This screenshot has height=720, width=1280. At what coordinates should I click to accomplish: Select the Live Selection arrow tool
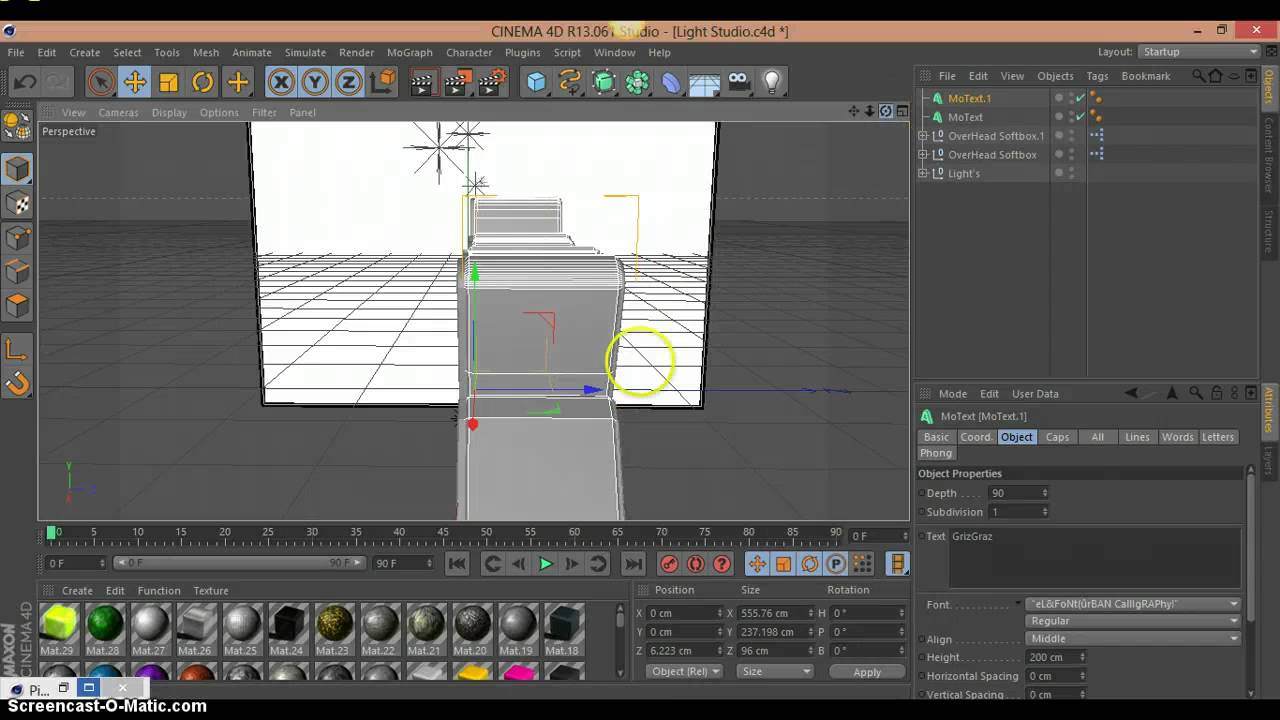click(100, 82)
